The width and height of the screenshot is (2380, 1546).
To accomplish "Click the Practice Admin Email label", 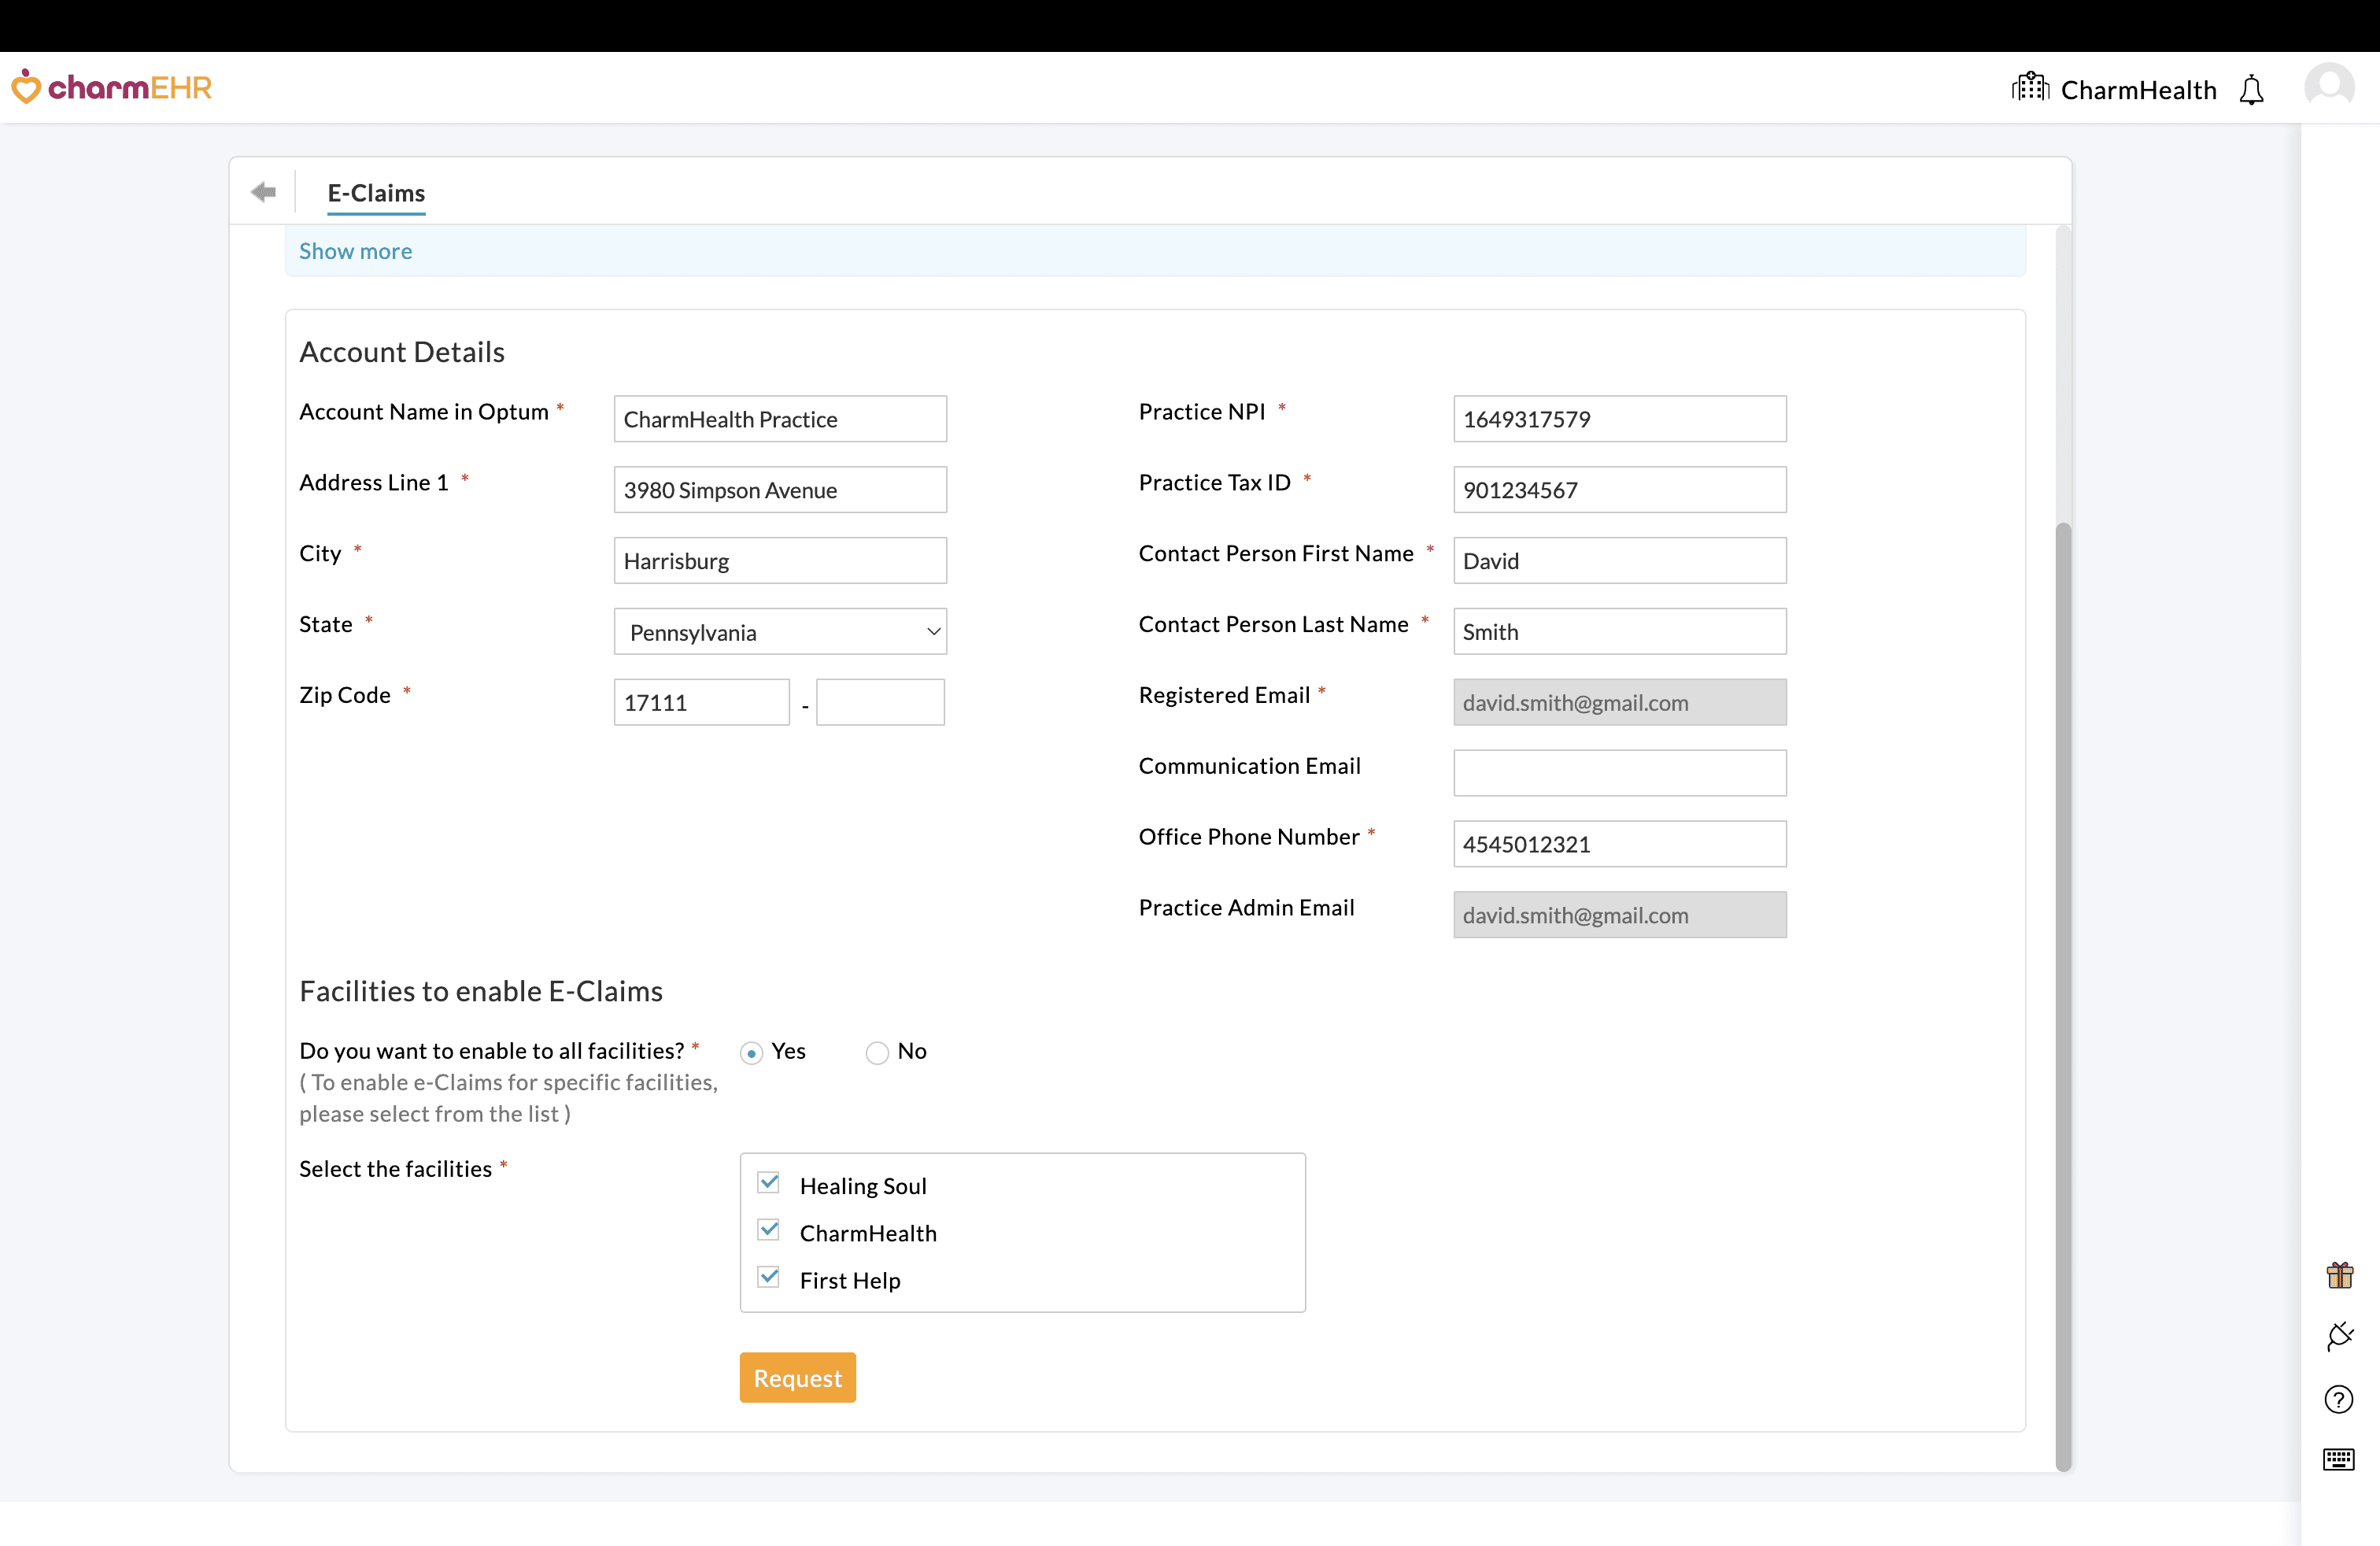I will [1246, 907].
